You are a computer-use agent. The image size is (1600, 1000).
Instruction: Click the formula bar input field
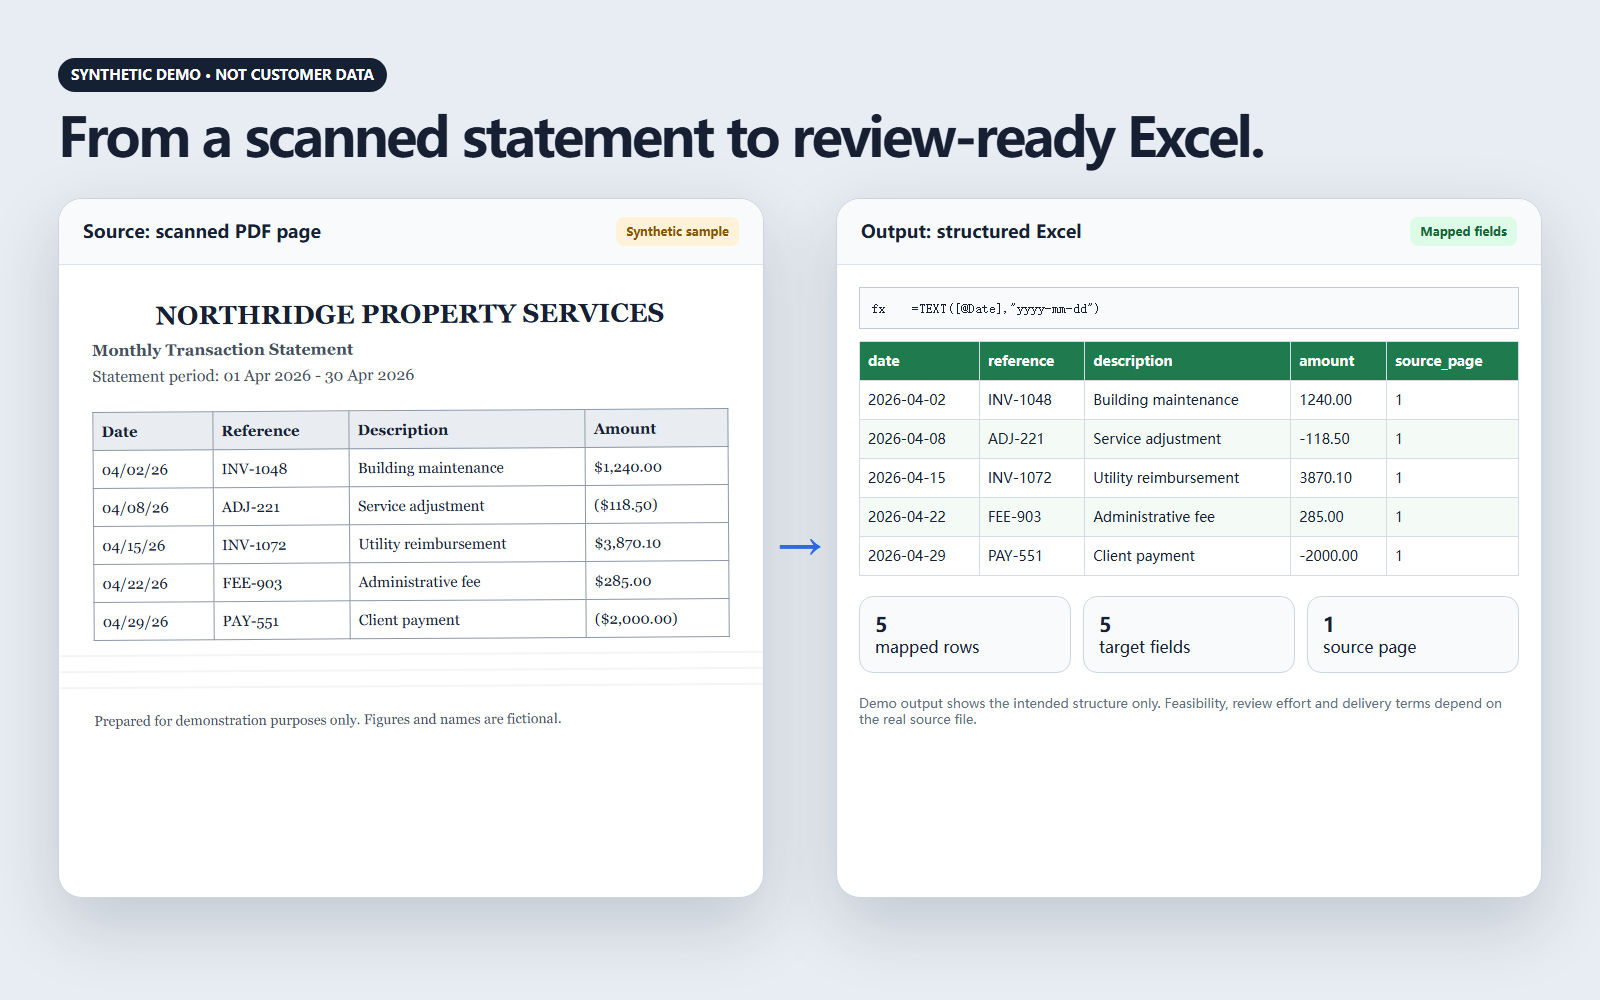tap(1188, 308)
